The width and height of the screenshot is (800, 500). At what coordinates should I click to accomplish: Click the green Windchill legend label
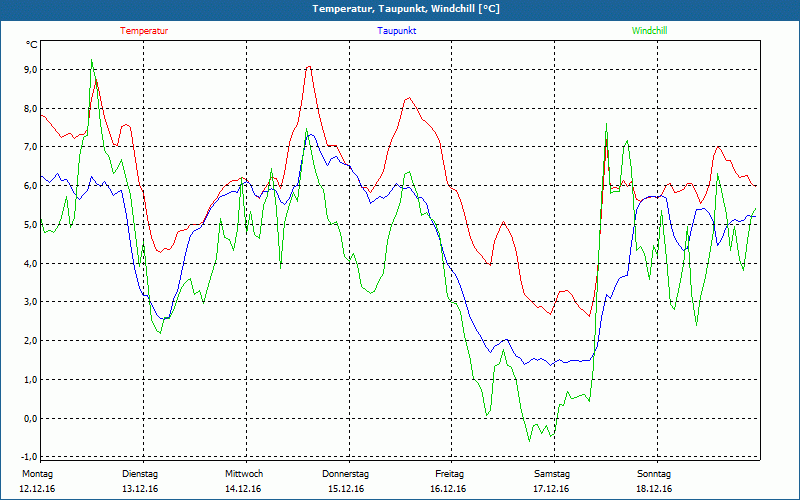click(x=649, y=31)
